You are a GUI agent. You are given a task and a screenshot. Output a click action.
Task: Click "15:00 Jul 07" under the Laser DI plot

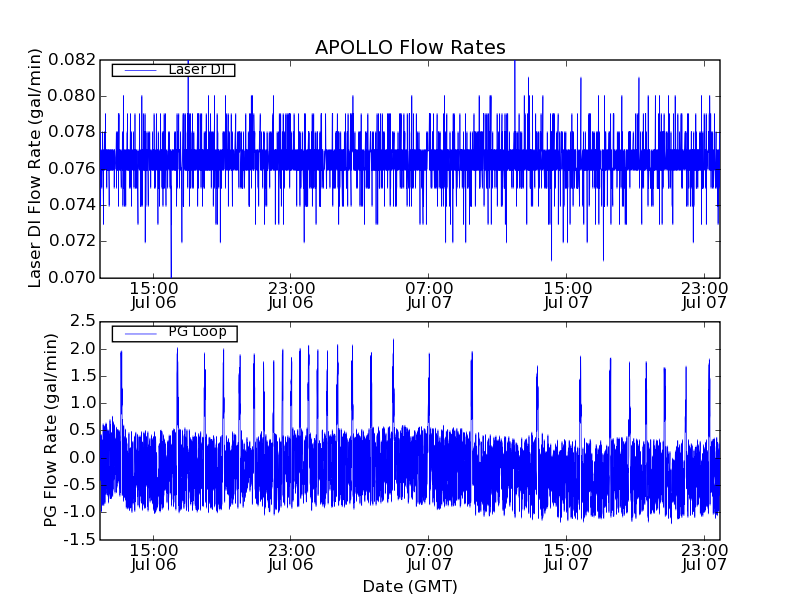[x=567, y=295]
